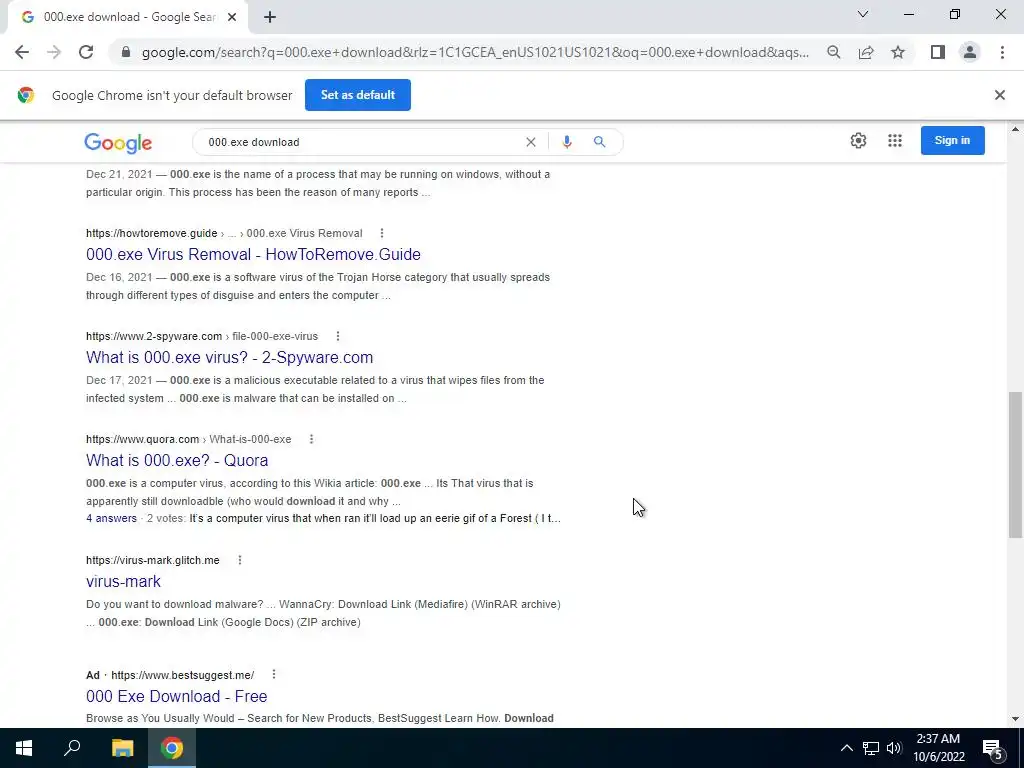The image size is (1024, 768).
Task: Click the Chrome taskbar icon
Action: click(x=172, y=748)
